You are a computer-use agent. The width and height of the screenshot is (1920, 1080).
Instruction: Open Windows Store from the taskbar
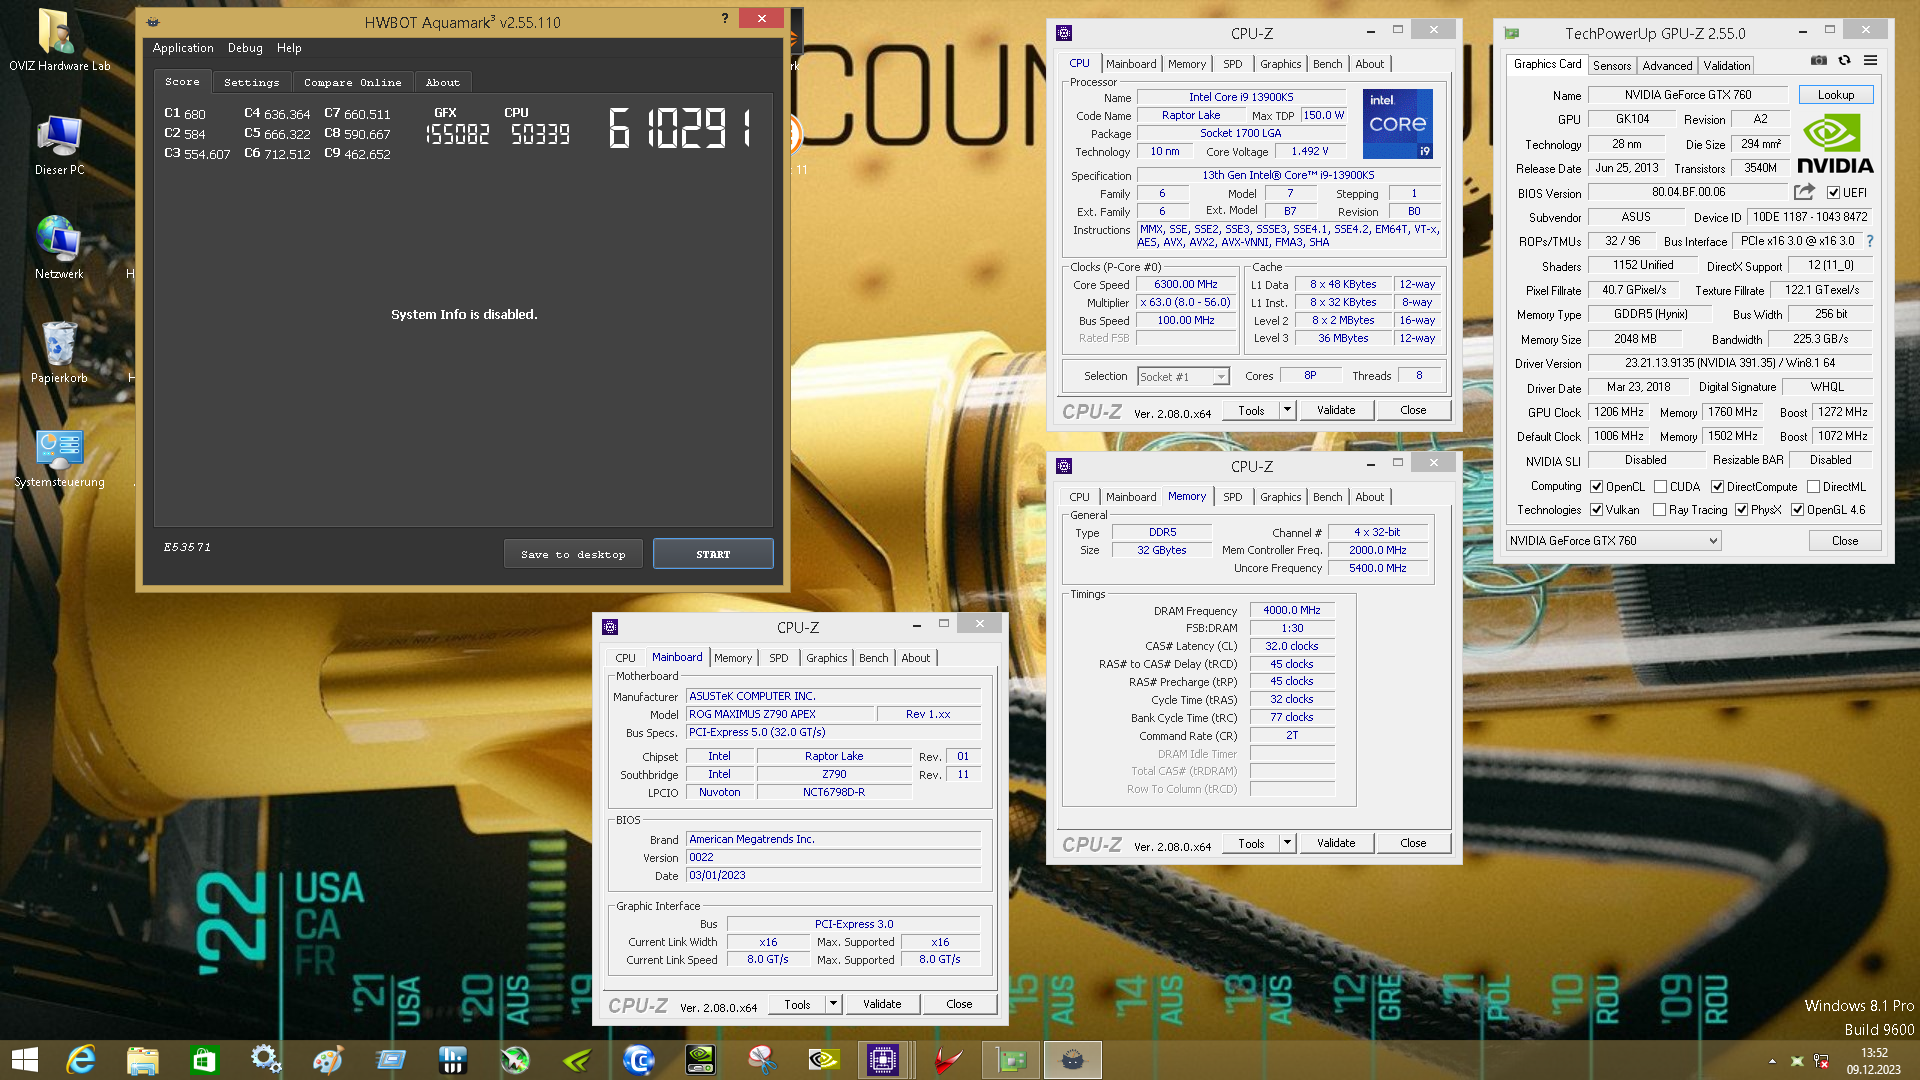coord(205,1060)
